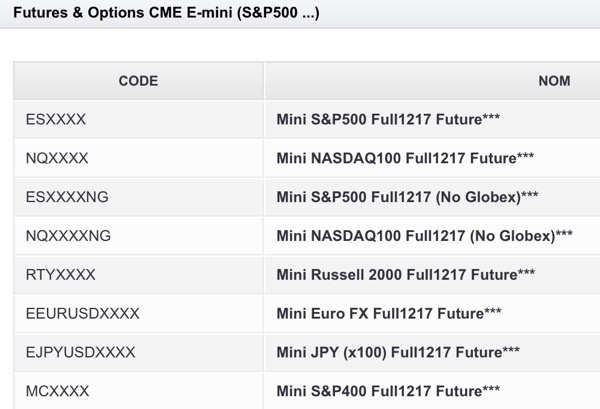Click Mini S&P500 Full1217 Future name
The width and height of the screenshot is (600, 409).
[x=388, y=119]
